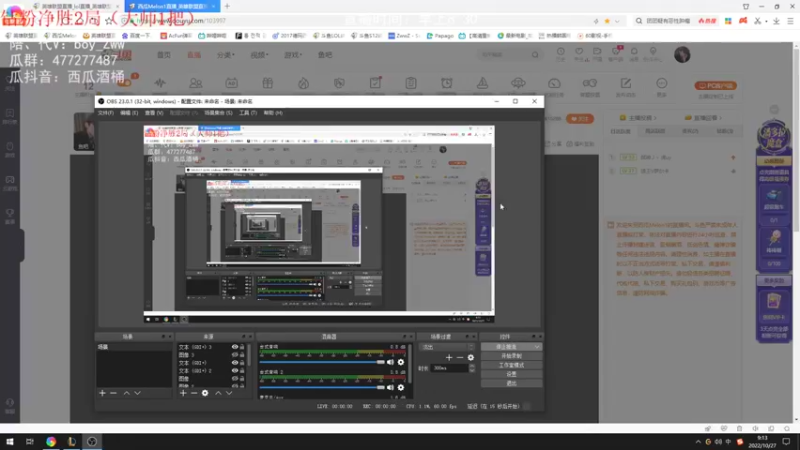This screenshot has width=800, height=450.
Task: Adjust the 台式音响 2 volume slider
Action: tap(321, 388)
